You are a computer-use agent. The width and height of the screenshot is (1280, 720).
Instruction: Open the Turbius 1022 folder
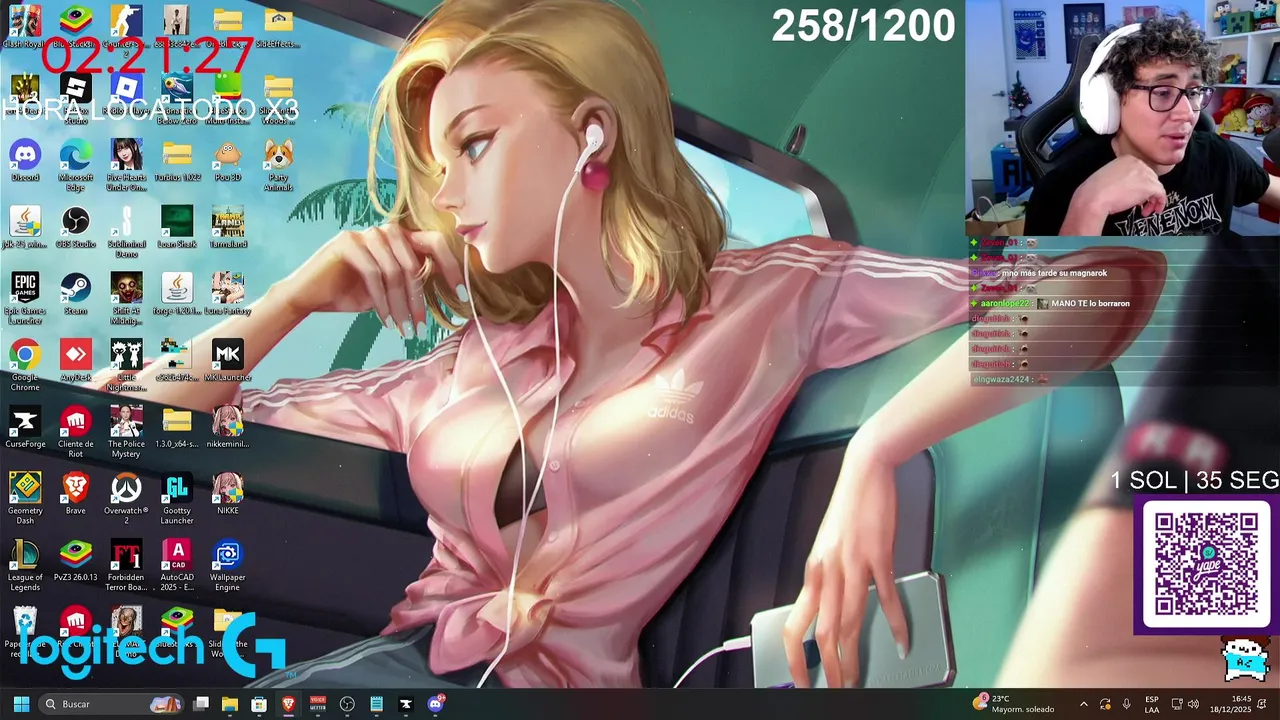click(177, 161)
